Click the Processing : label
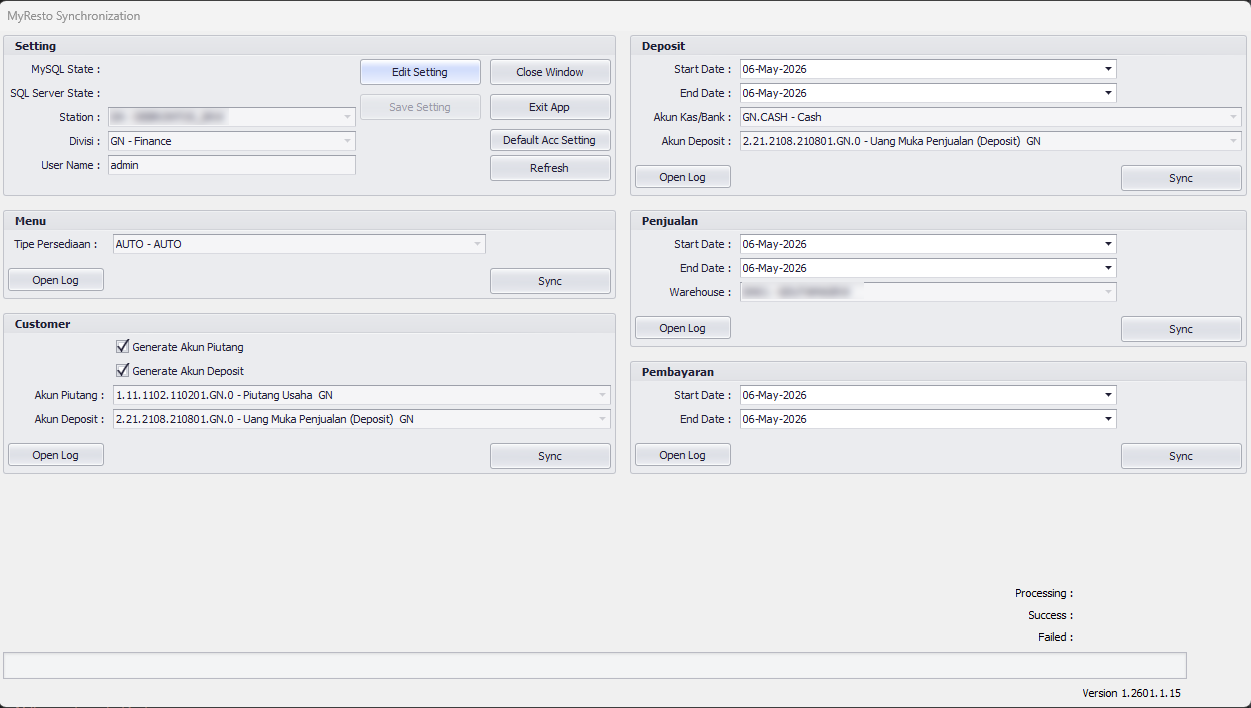Screen dimensions: 1251x708 click(x=1044, y=593)
